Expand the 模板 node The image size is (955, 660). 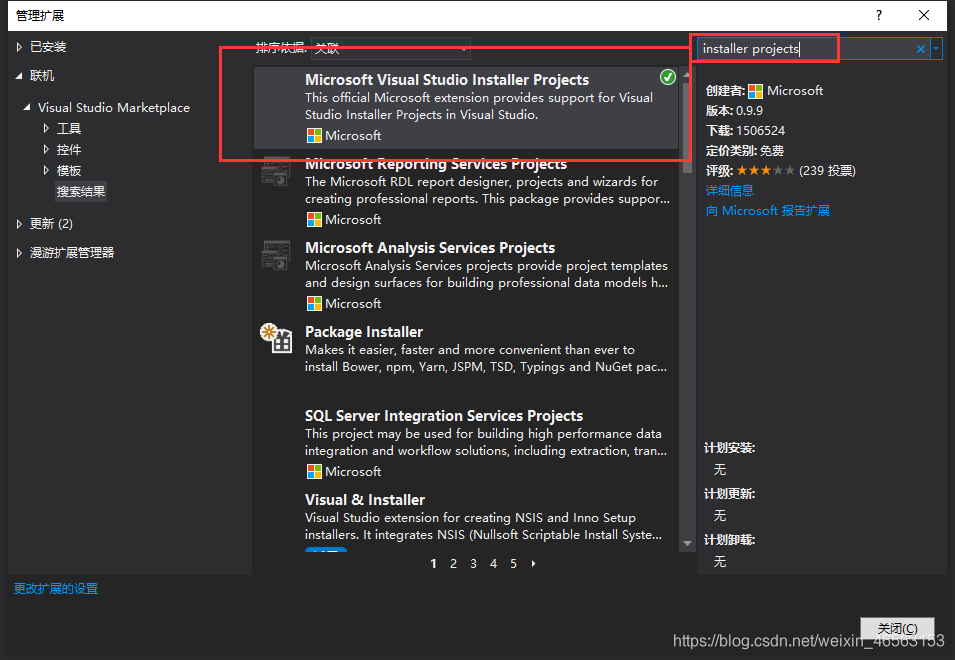(x=46, y=170)
